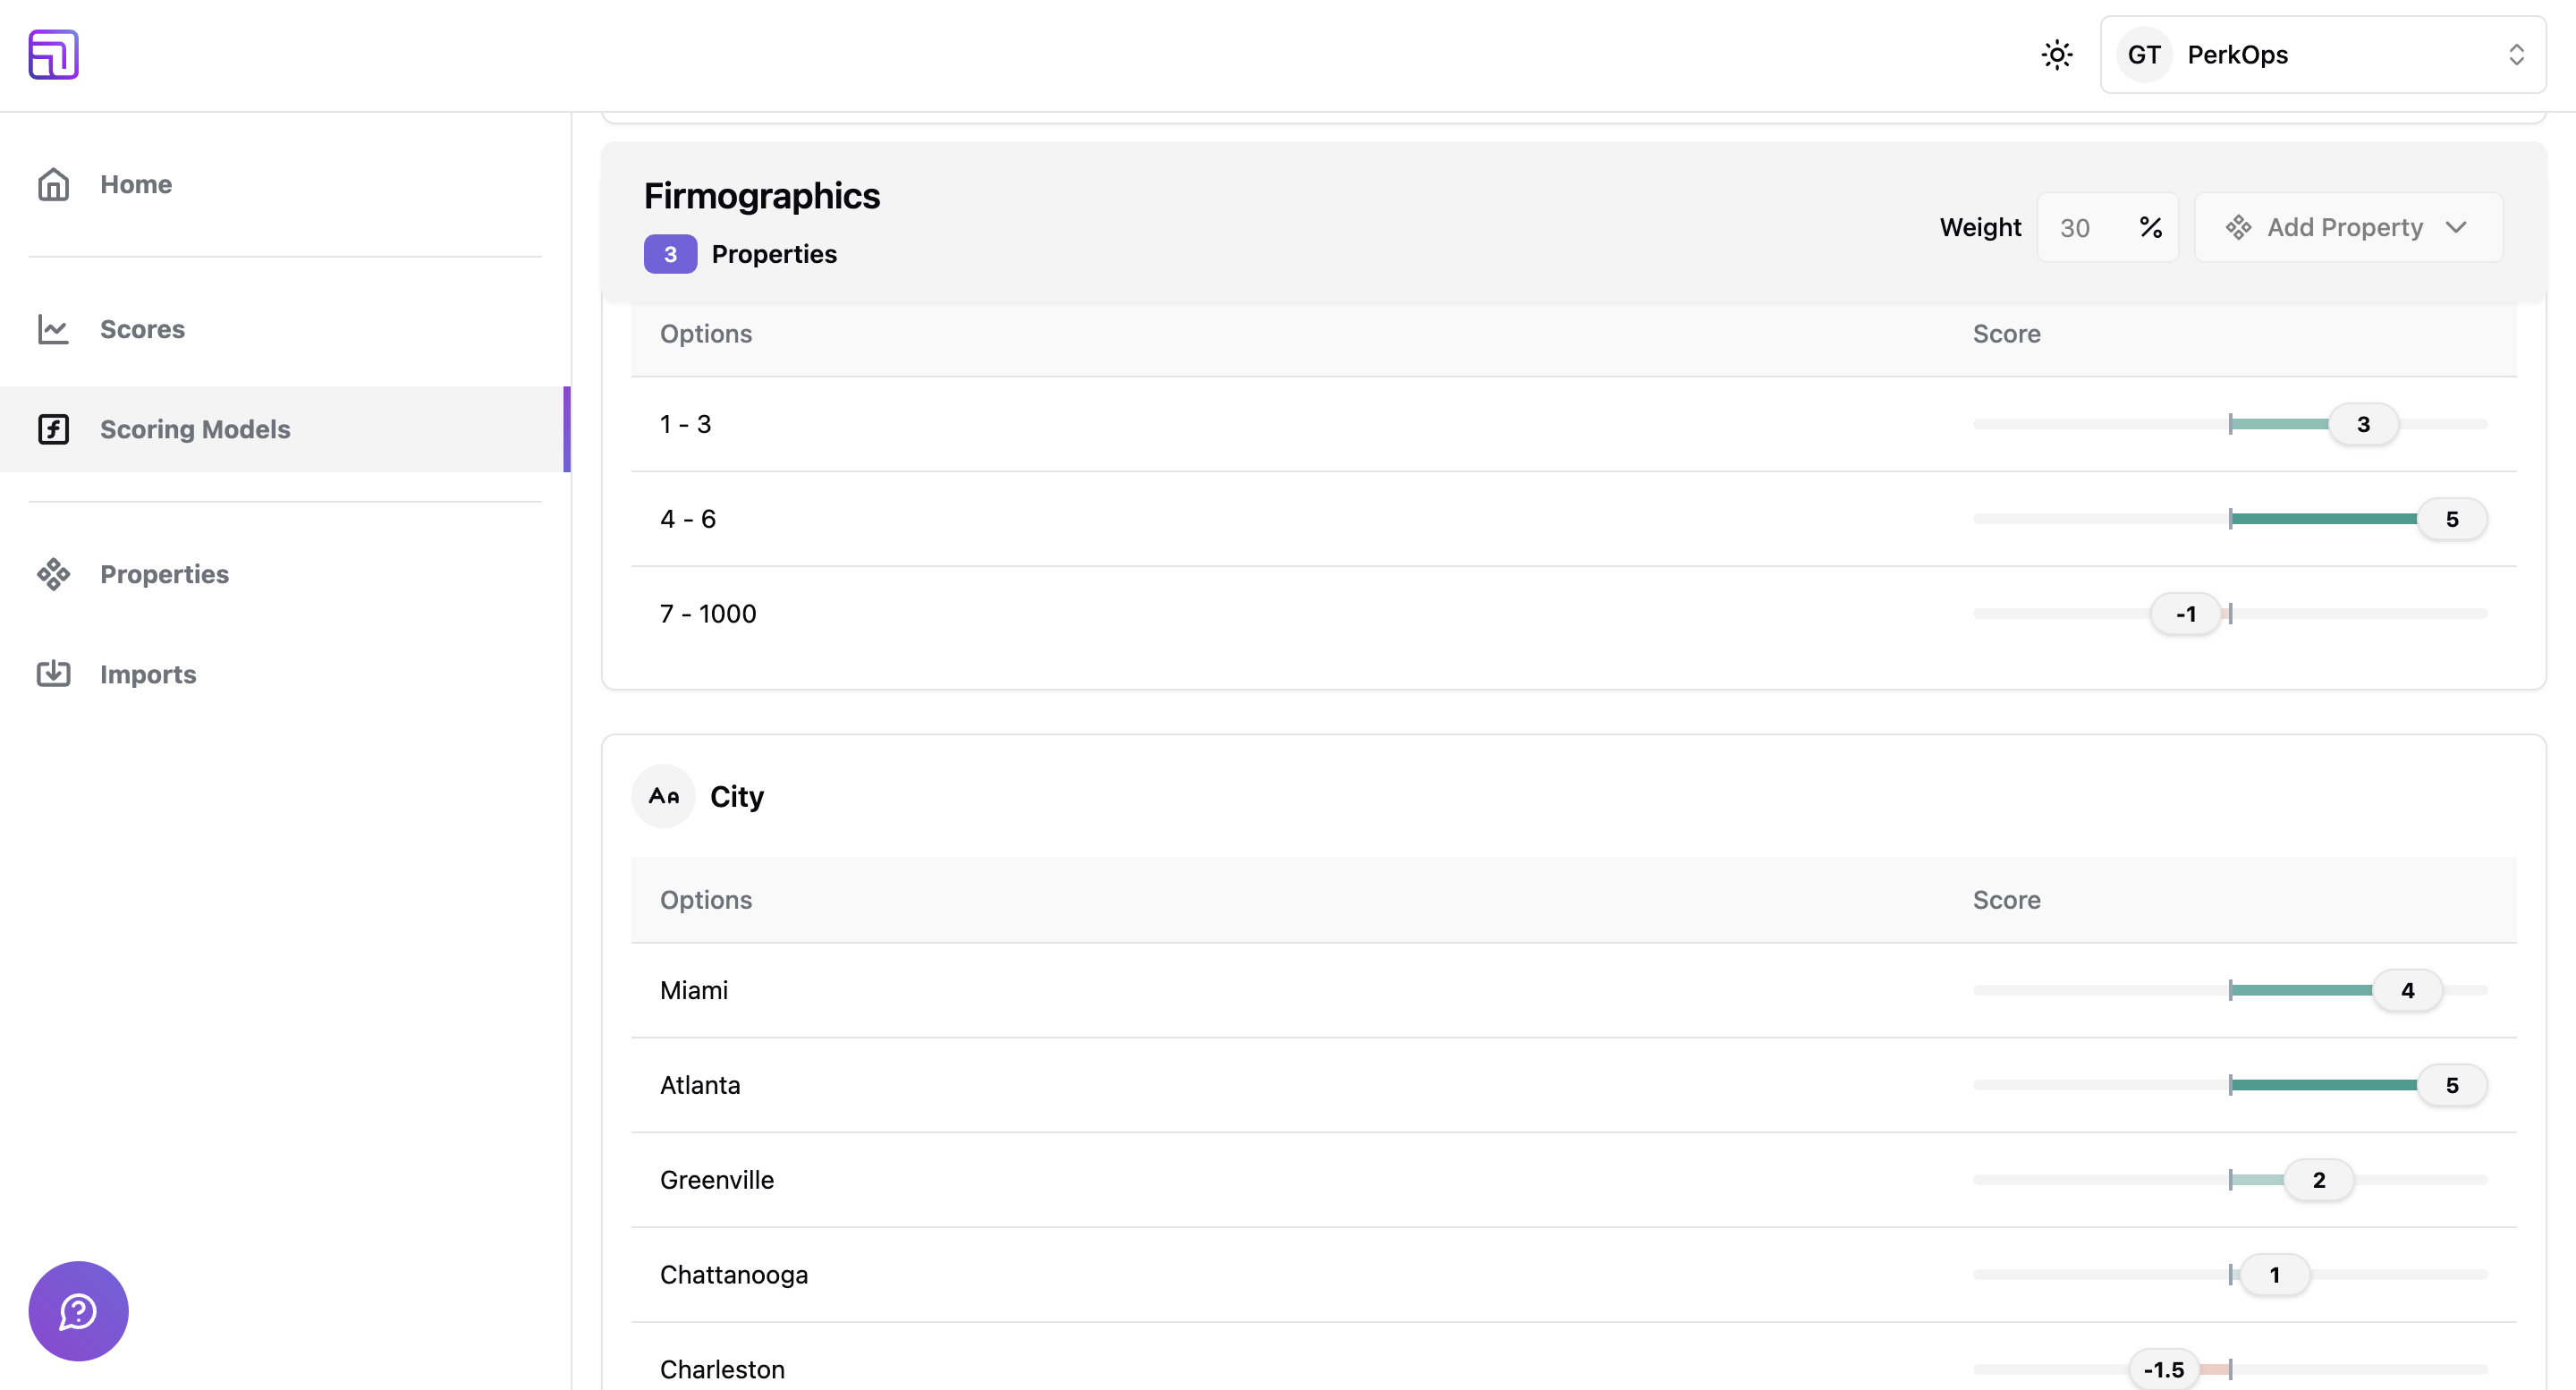
Task: Click the Weight label text
Action: (x=1980, y=228)
